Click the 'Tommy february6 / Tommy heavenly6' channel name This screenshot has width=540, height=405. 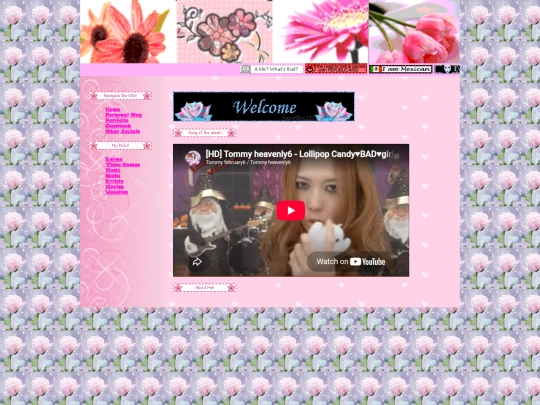[x=249, y=162]
